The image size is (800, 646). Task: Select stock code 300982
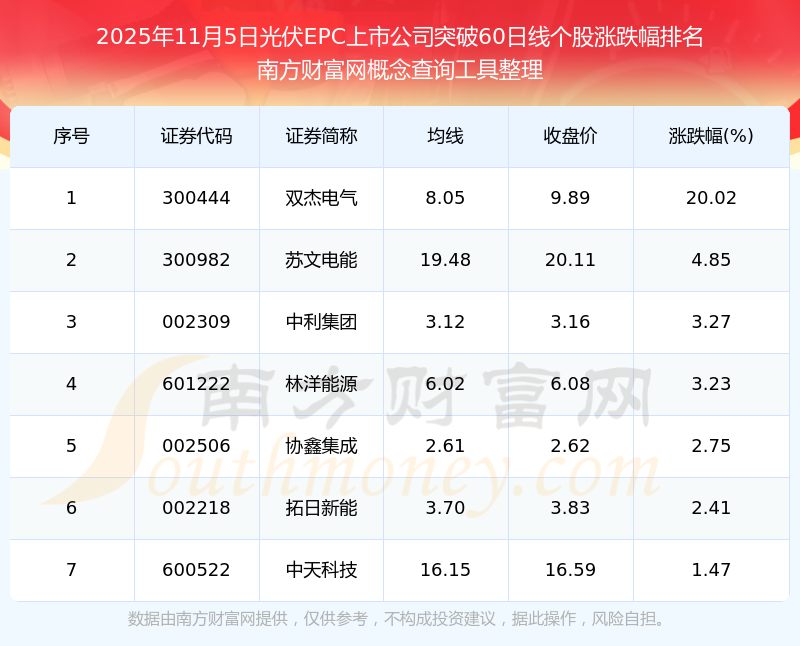[196, 260]
